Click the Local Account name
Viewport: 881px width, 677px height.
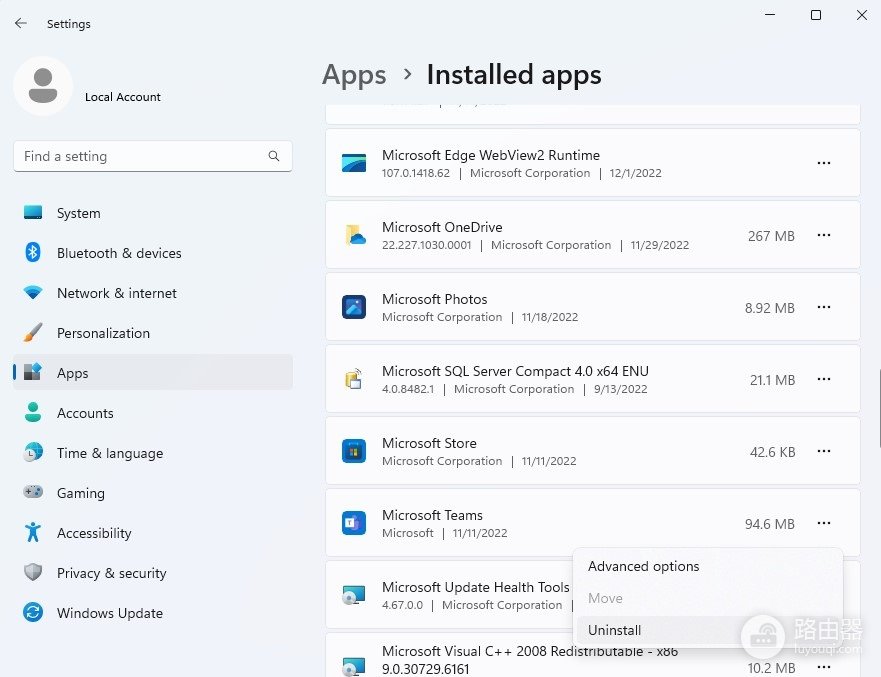pos(122,97)
